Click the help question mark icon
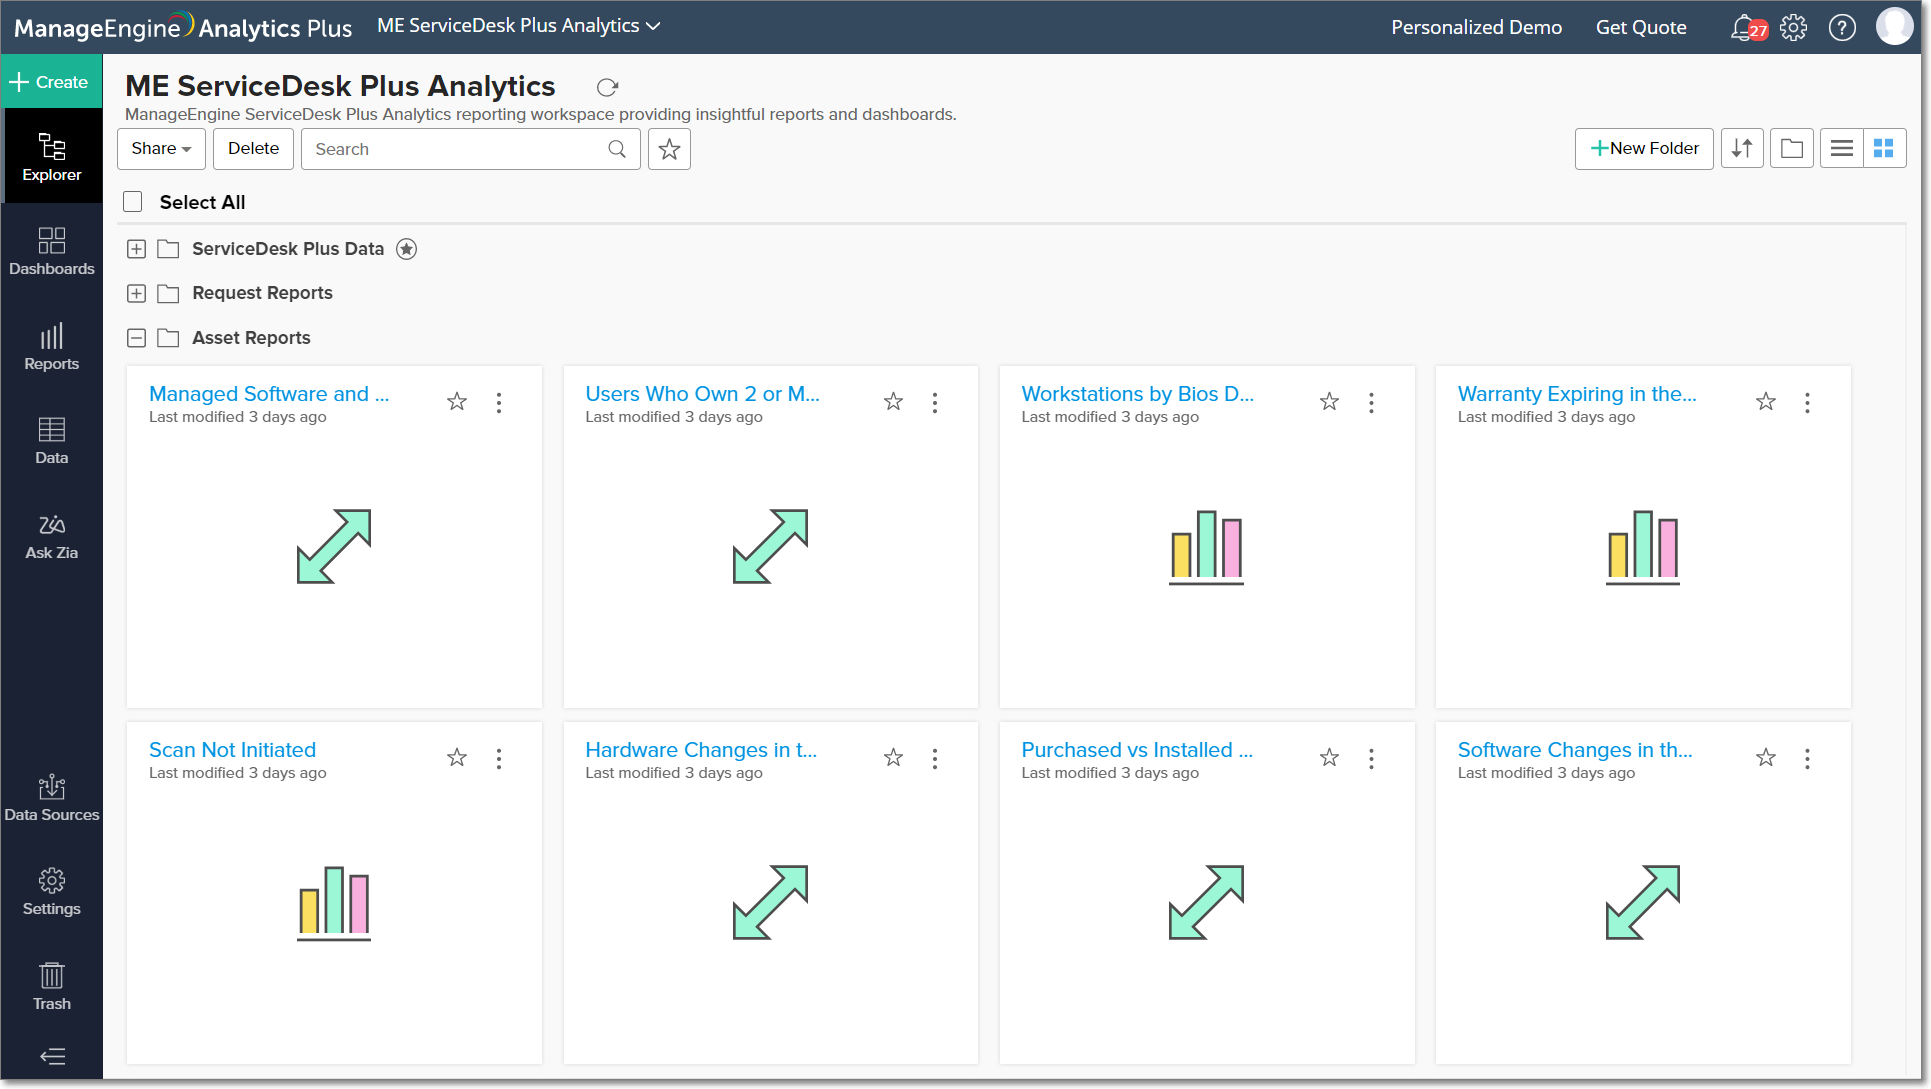The height and width of the screenshot is (1089, 1931). 1842,27
